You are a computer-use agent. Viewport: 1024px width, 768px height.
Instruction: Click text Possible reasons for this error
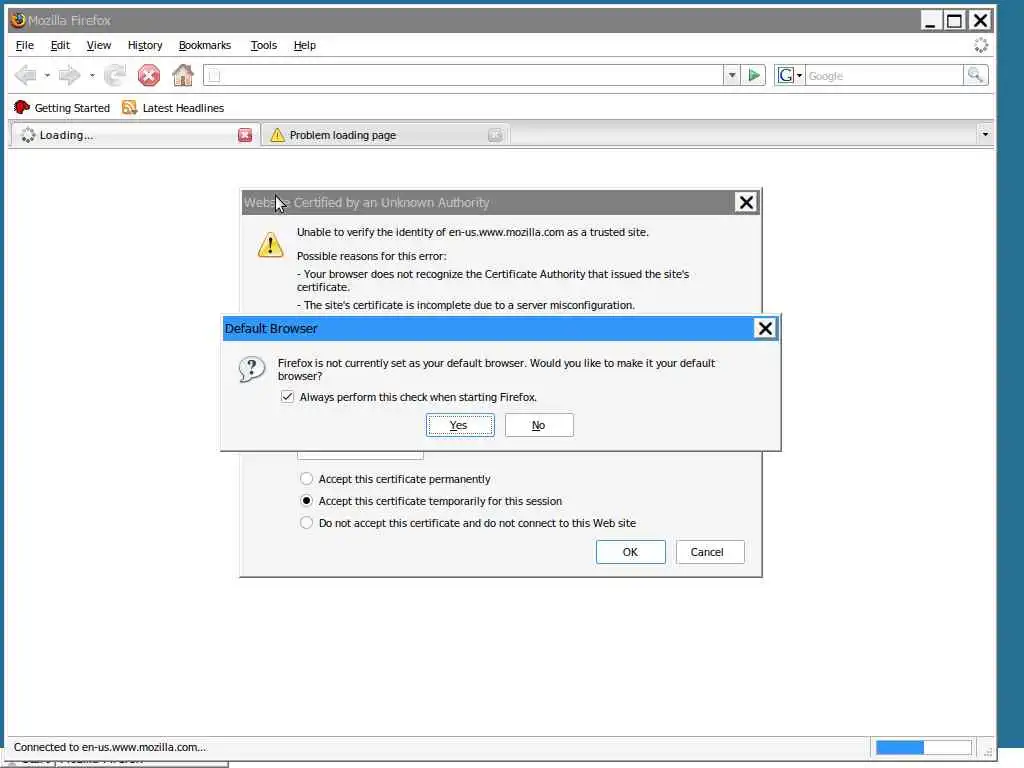[x=372, y=256]
